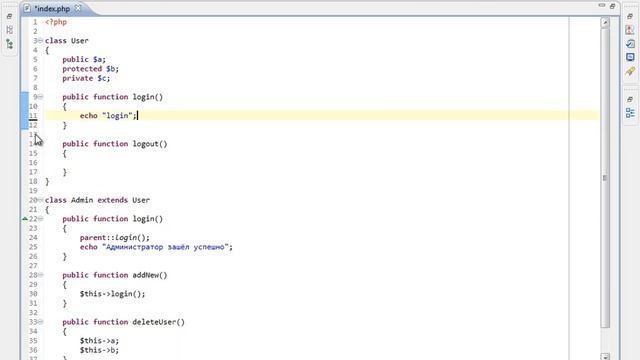Click the 'public $a;' declaration
640x360 pixels.
click(x=84, y=60)
